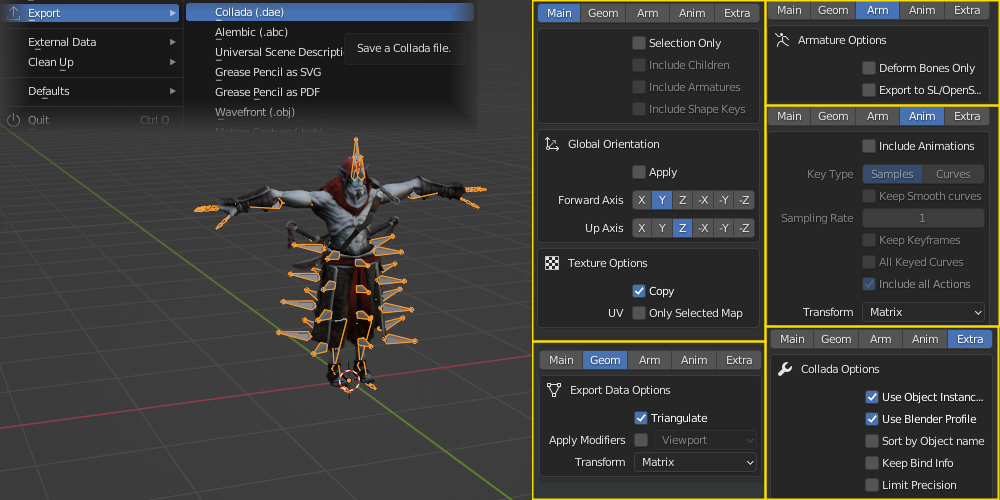This screenshot has width=1000, height=500.
Task: Uncheck the Copy textures checkbox
Action: tap(639, 291)
